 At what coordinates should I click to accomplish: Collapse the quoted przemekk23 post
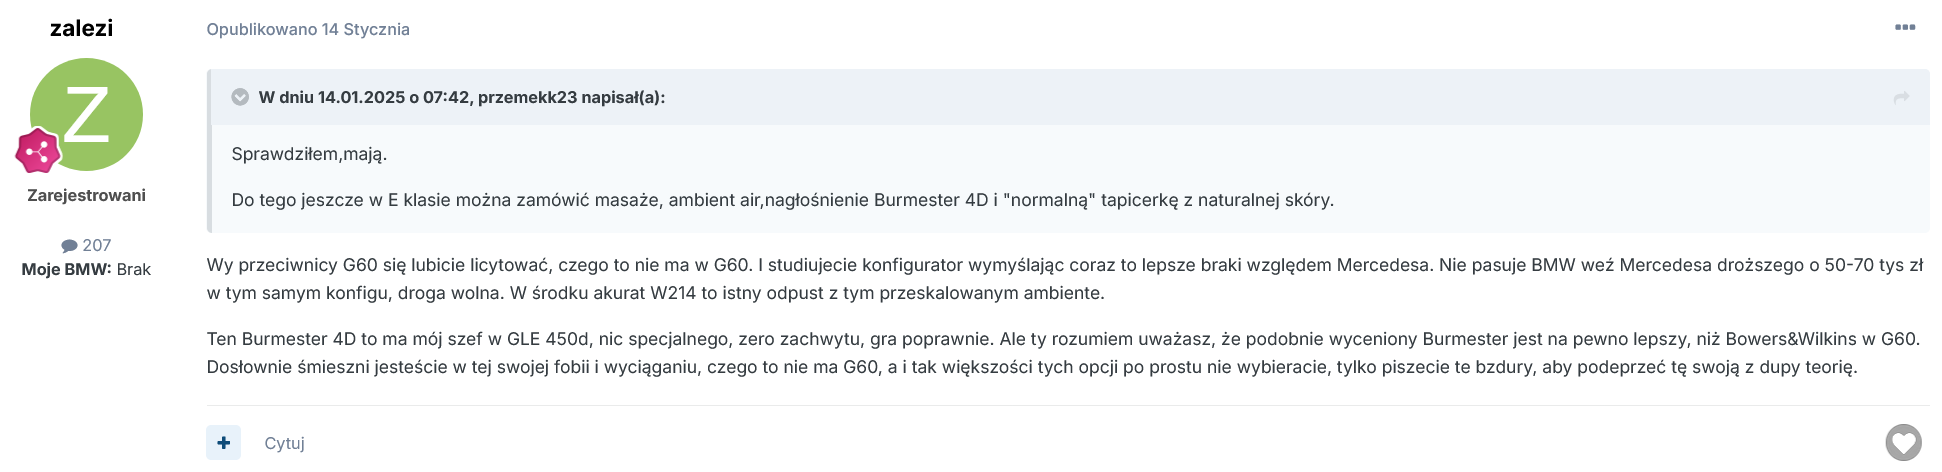[x=240, y=97]
